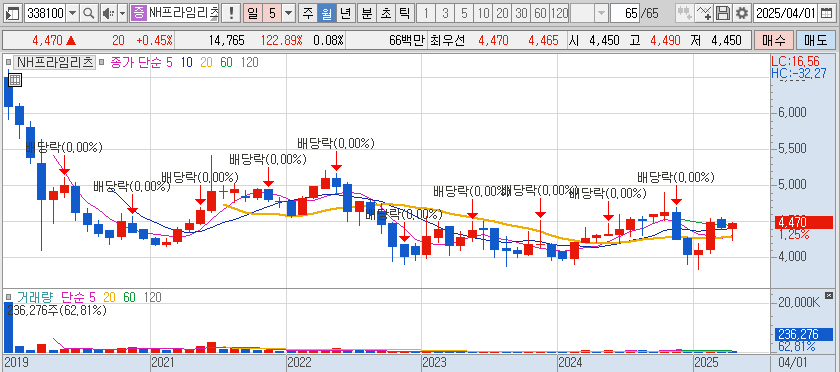Screen dimensions: 840x372
Task: Click small square marker before NH프라임리츠 legend
Action: pyautogui.click(x=8, y=62)
